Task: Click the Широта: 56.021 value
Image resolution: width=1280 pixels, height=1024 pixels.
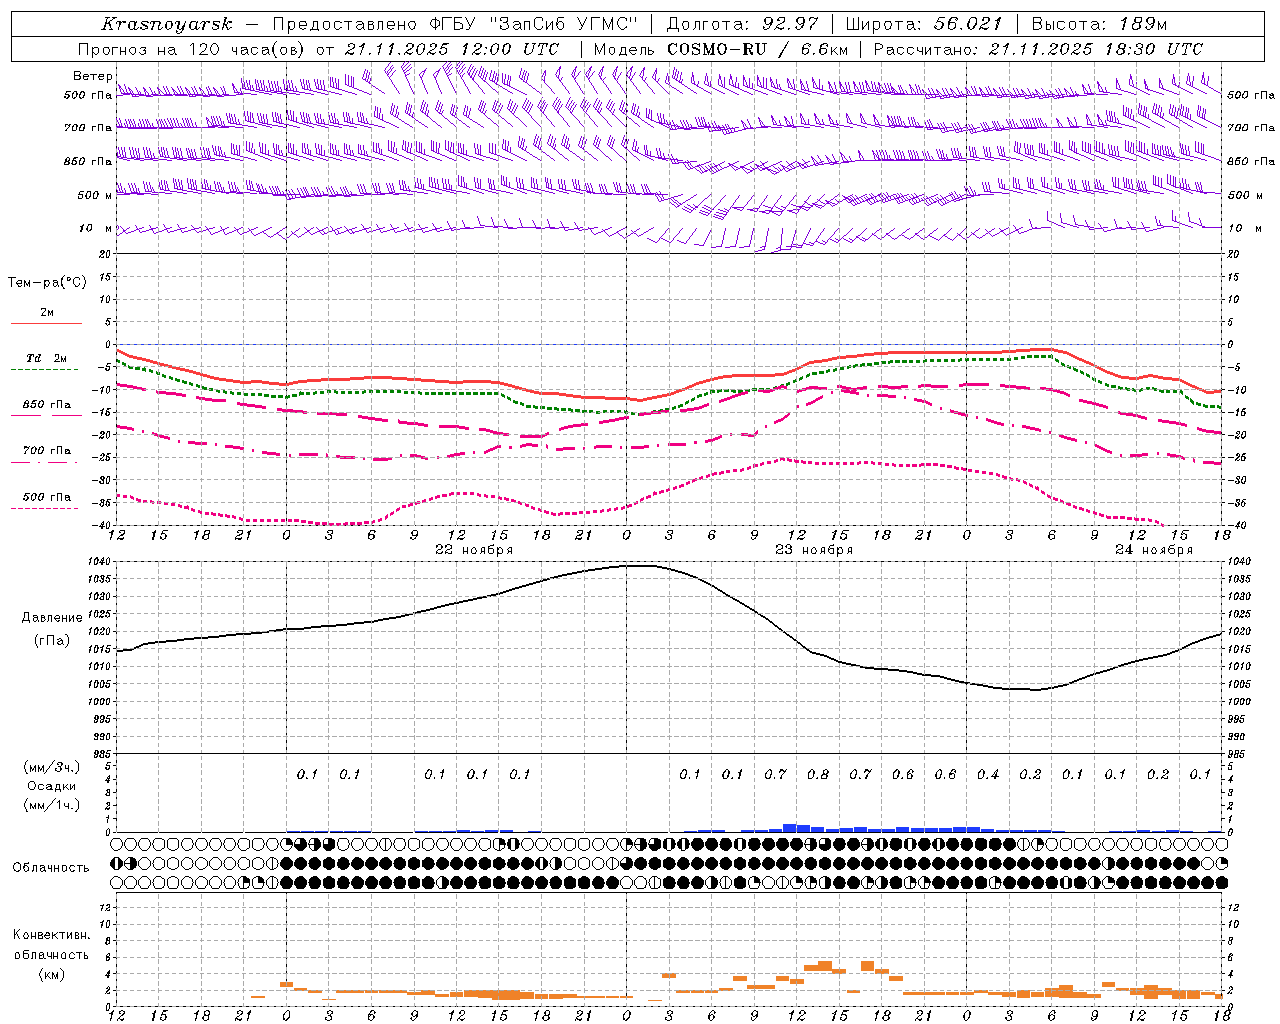Action: pos(923,24)
